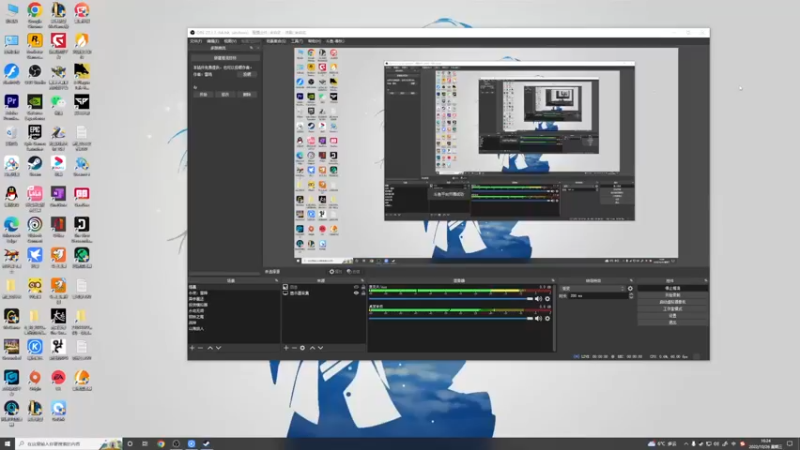Mute the first audio mixer channel
Image resolution: width=800 pixels, height=450 pixels.
(538, 299)
